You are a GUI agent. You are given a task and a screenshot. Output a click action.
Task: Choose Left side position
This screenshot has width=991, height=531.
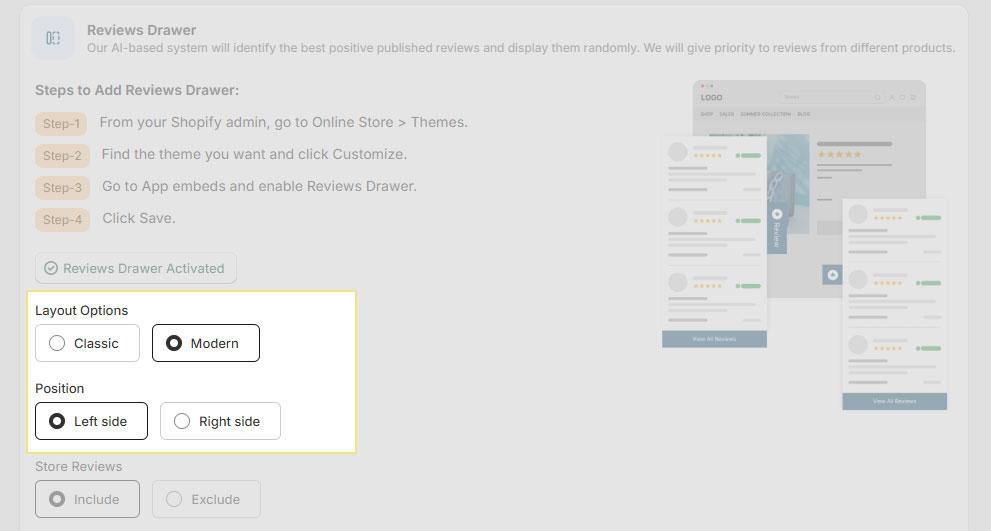click(92, 421)
